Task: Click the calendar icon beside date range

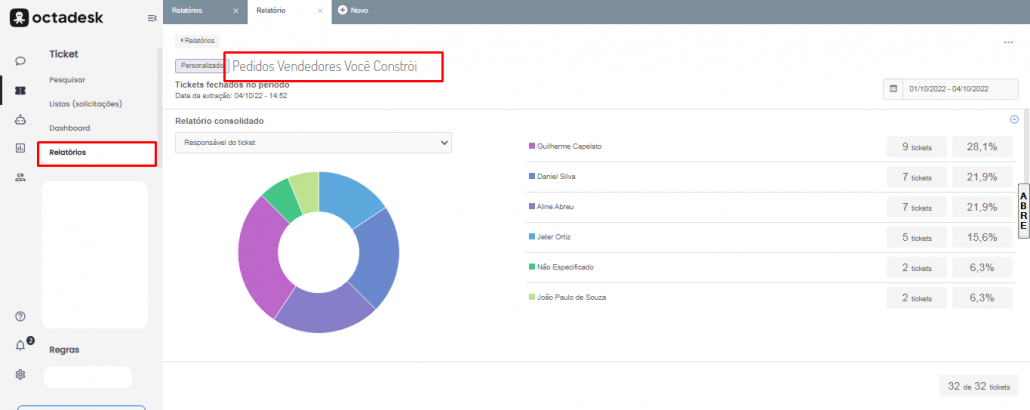Action: [x=893, y=89]
